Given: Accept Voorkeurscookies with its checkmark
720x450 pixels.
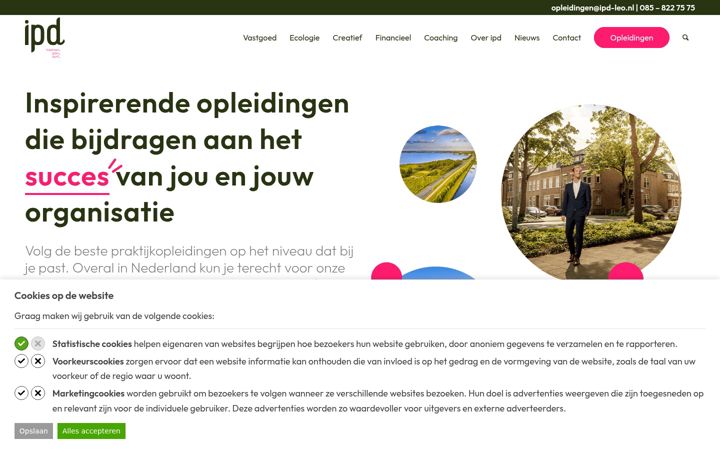Looking at the screenshot, I should (x=21, y=361).
